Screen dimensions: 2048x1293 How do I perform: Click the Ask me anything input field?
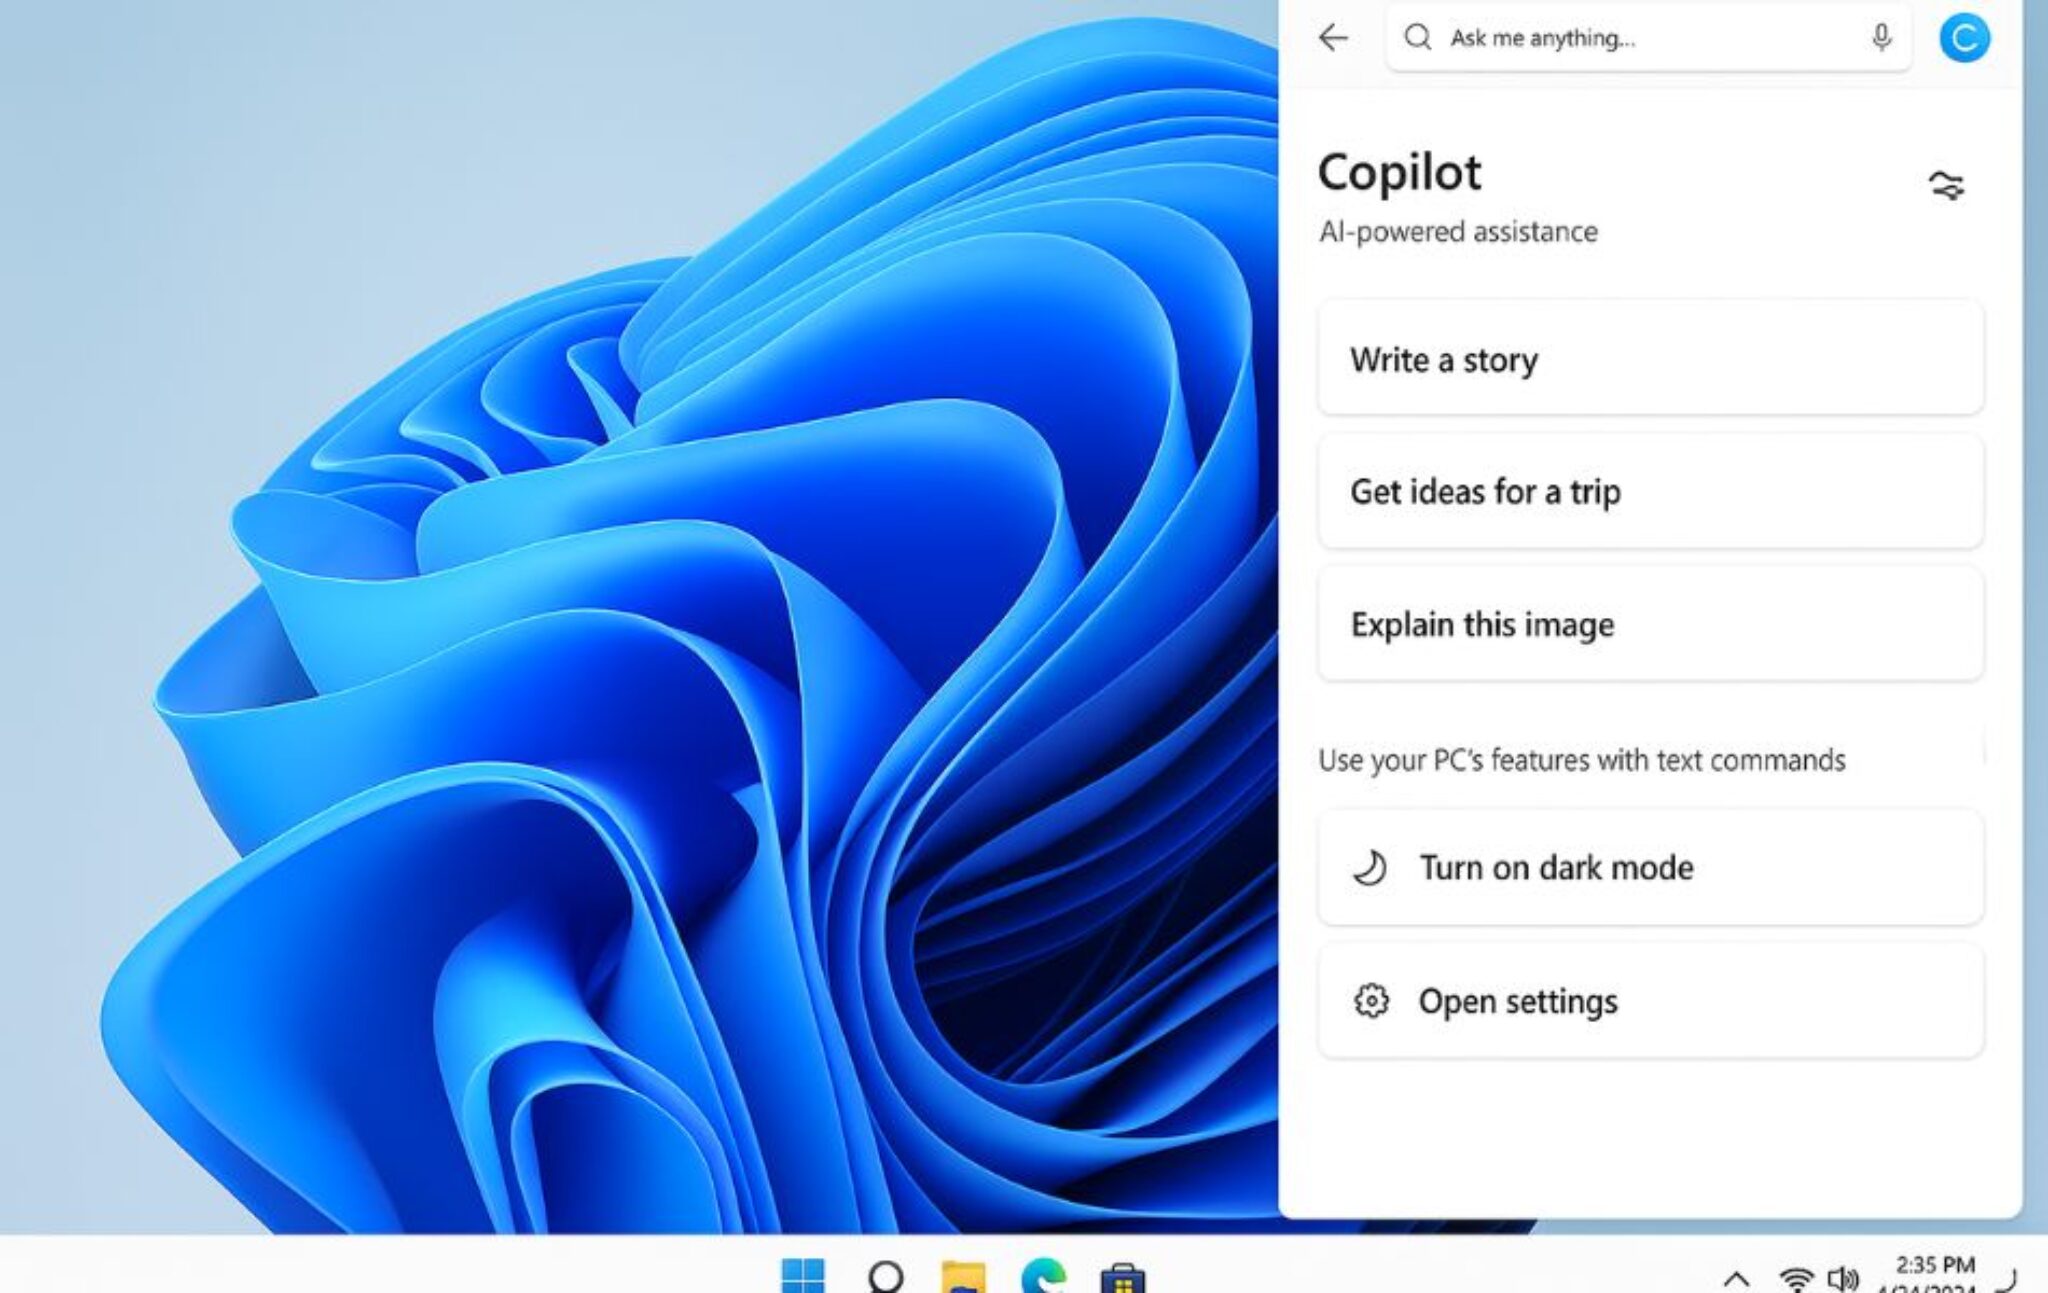coord(1620,38)
